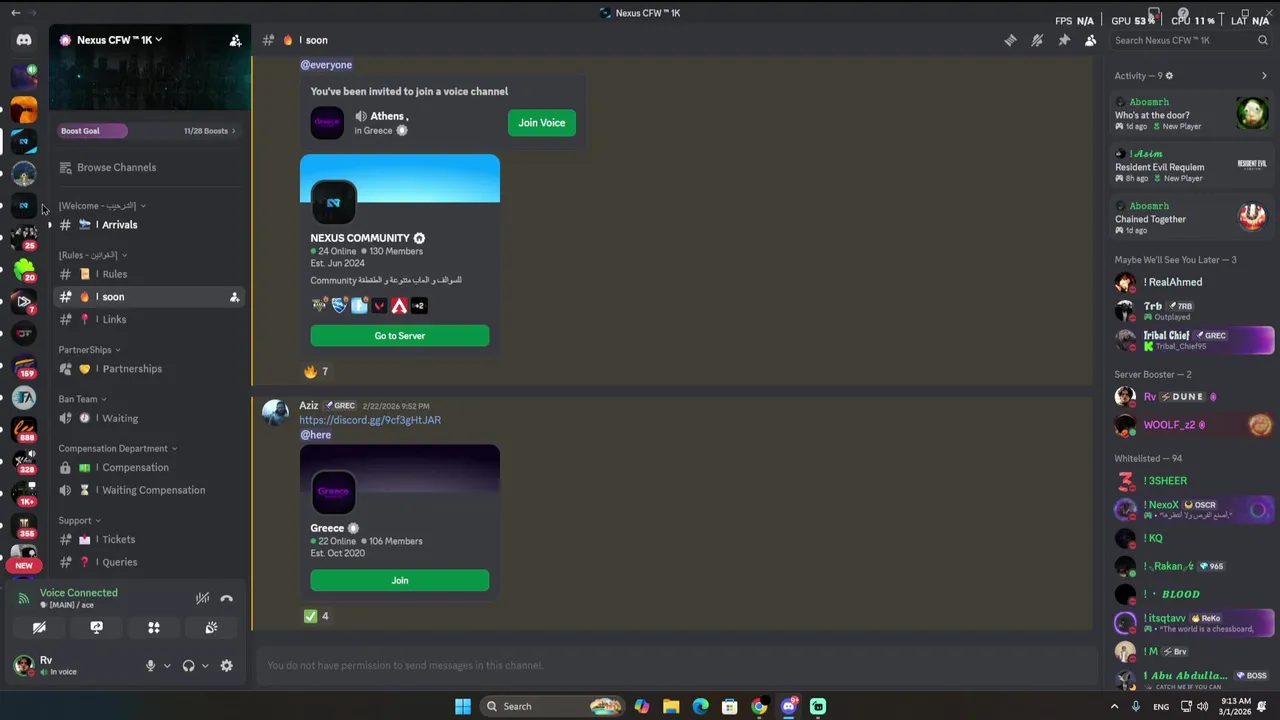Toggle channel notification bell in header
This screenshot has width=1280, height=720.
click(1037, 40)
